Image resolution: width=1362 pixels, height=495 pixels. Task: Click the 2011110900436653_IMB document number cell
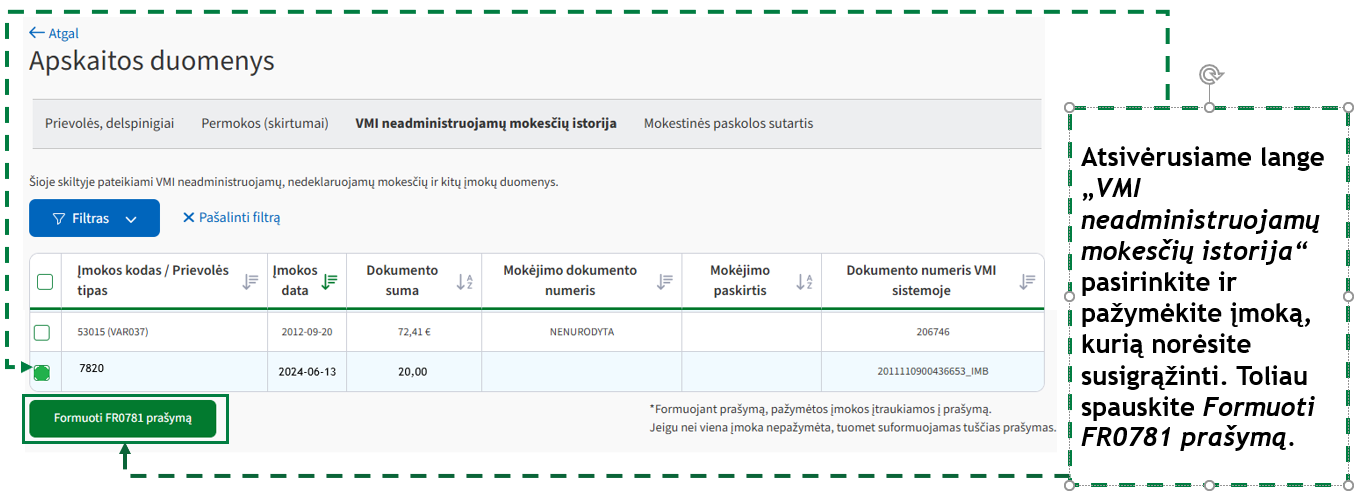point(932,371)
